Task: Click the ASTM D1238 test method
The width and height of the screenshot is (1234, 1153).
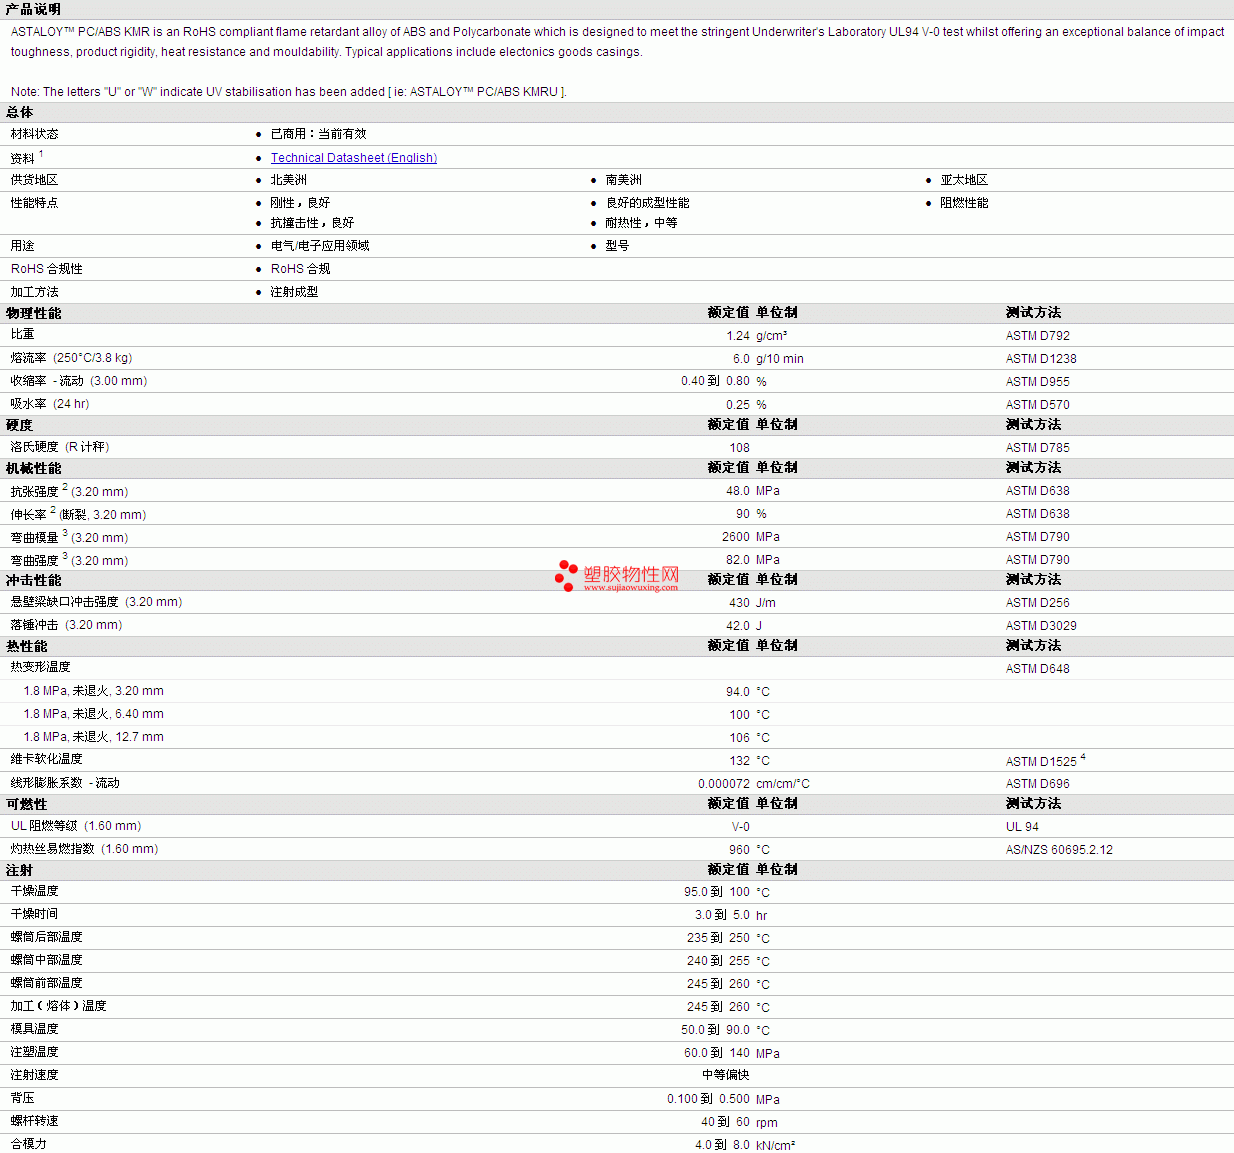Action: coord(1041,359)
